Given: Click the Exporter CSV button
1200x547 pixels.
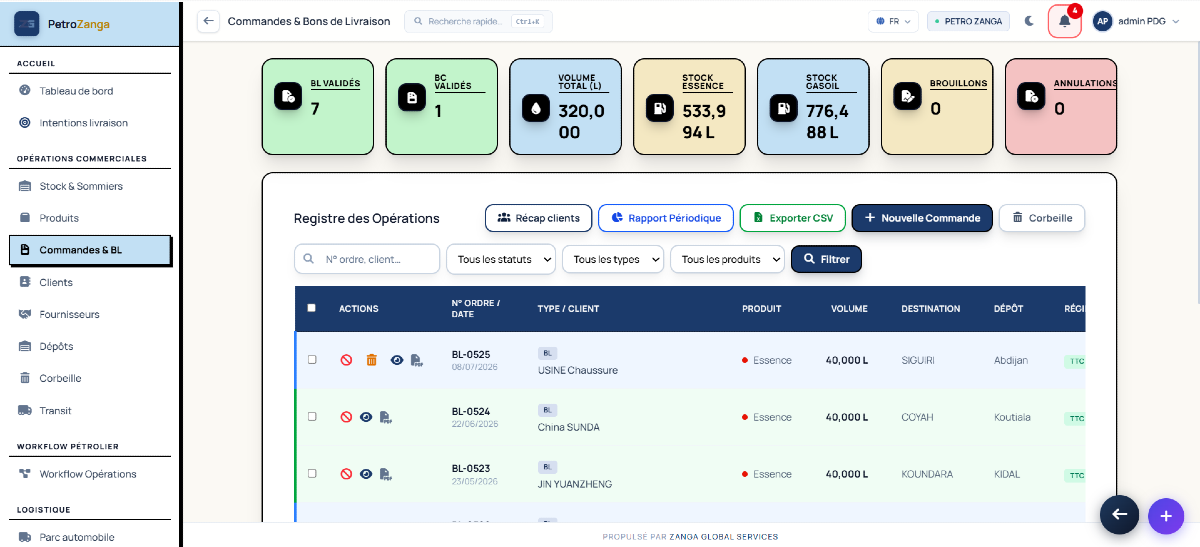Looking at the screenshot, I should (x=793, y=218).
